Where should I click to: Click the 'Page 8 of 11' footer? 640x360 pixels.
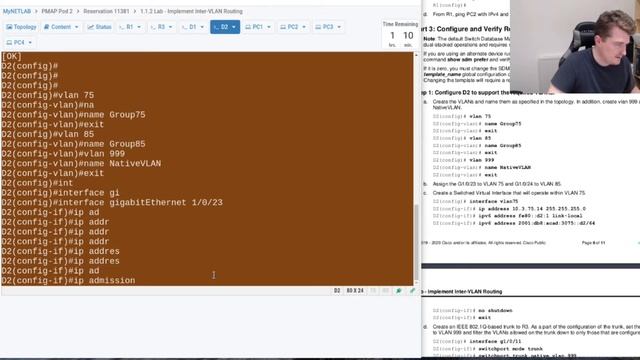click(593, 243)
